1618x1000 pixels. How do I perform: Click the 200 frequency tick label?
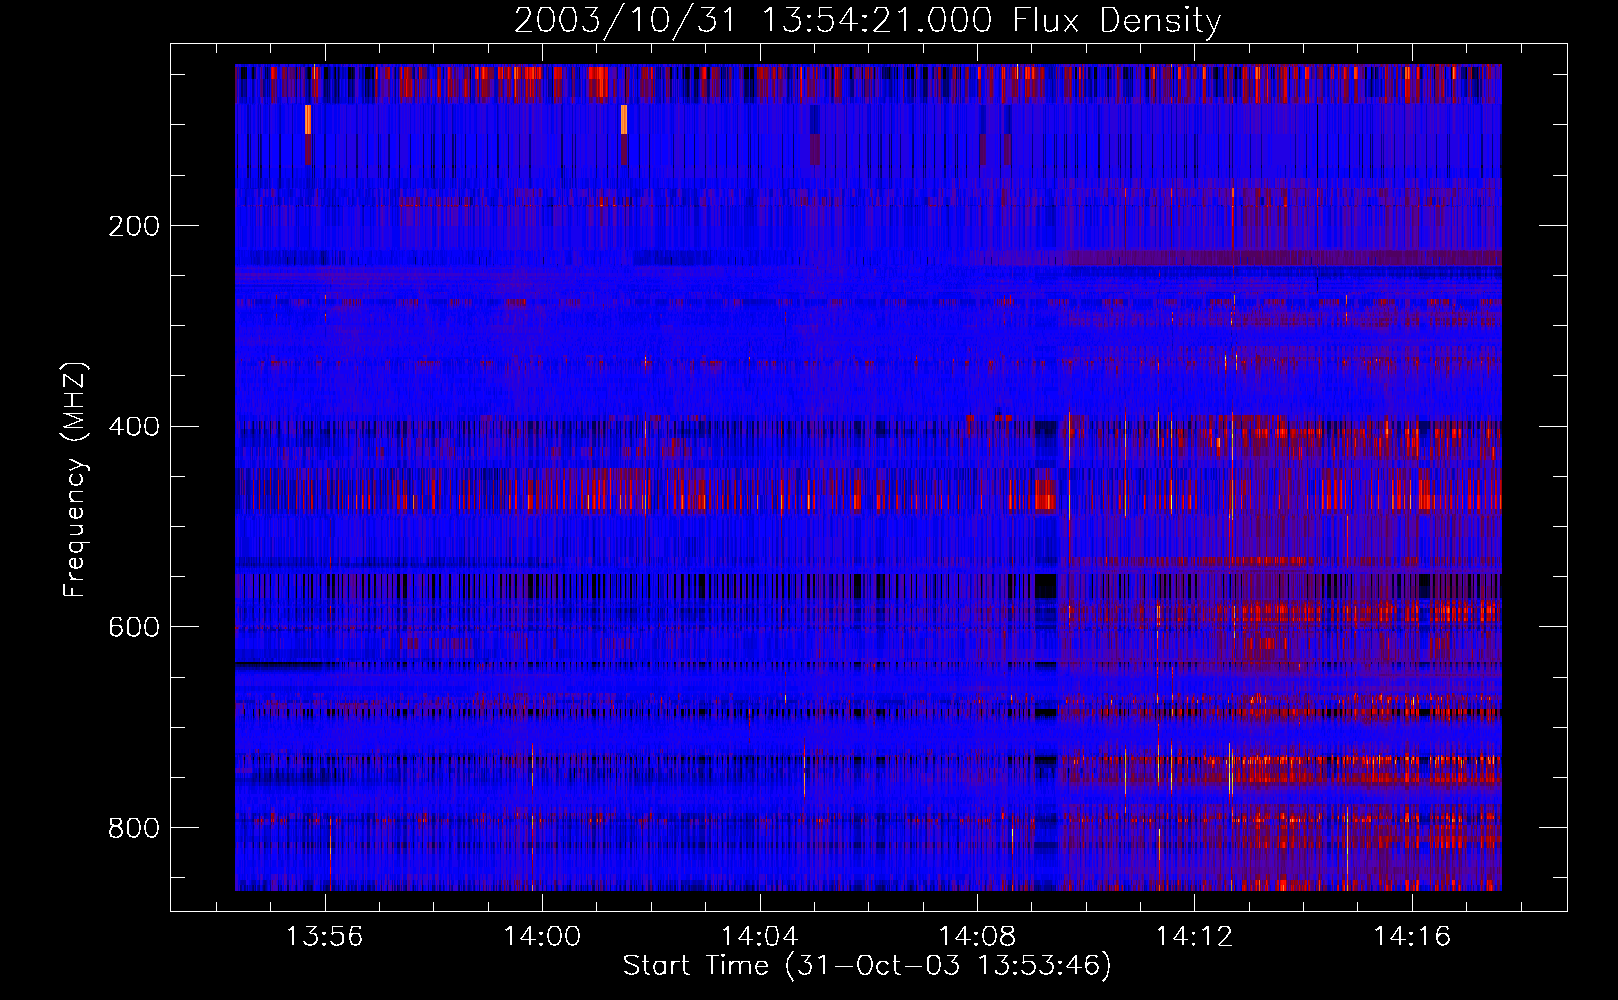(134, 226)
